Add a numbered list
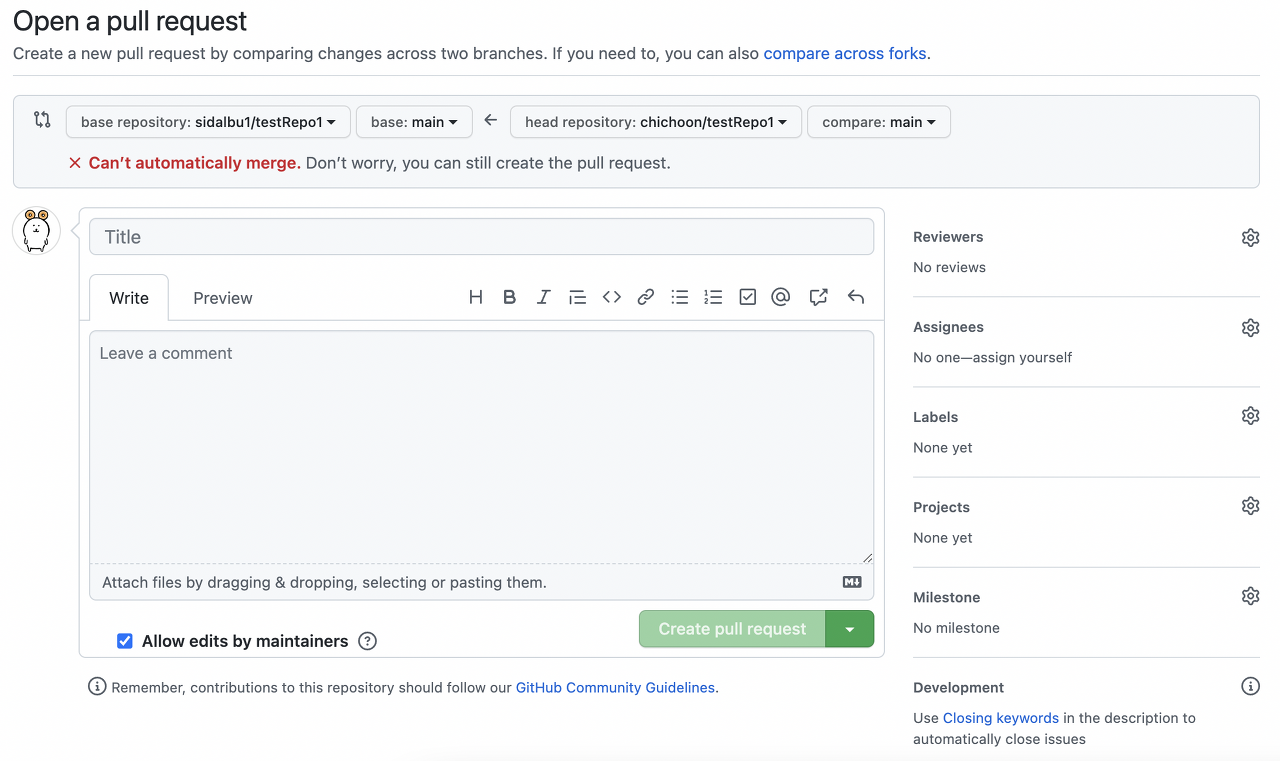 [713, 297]
